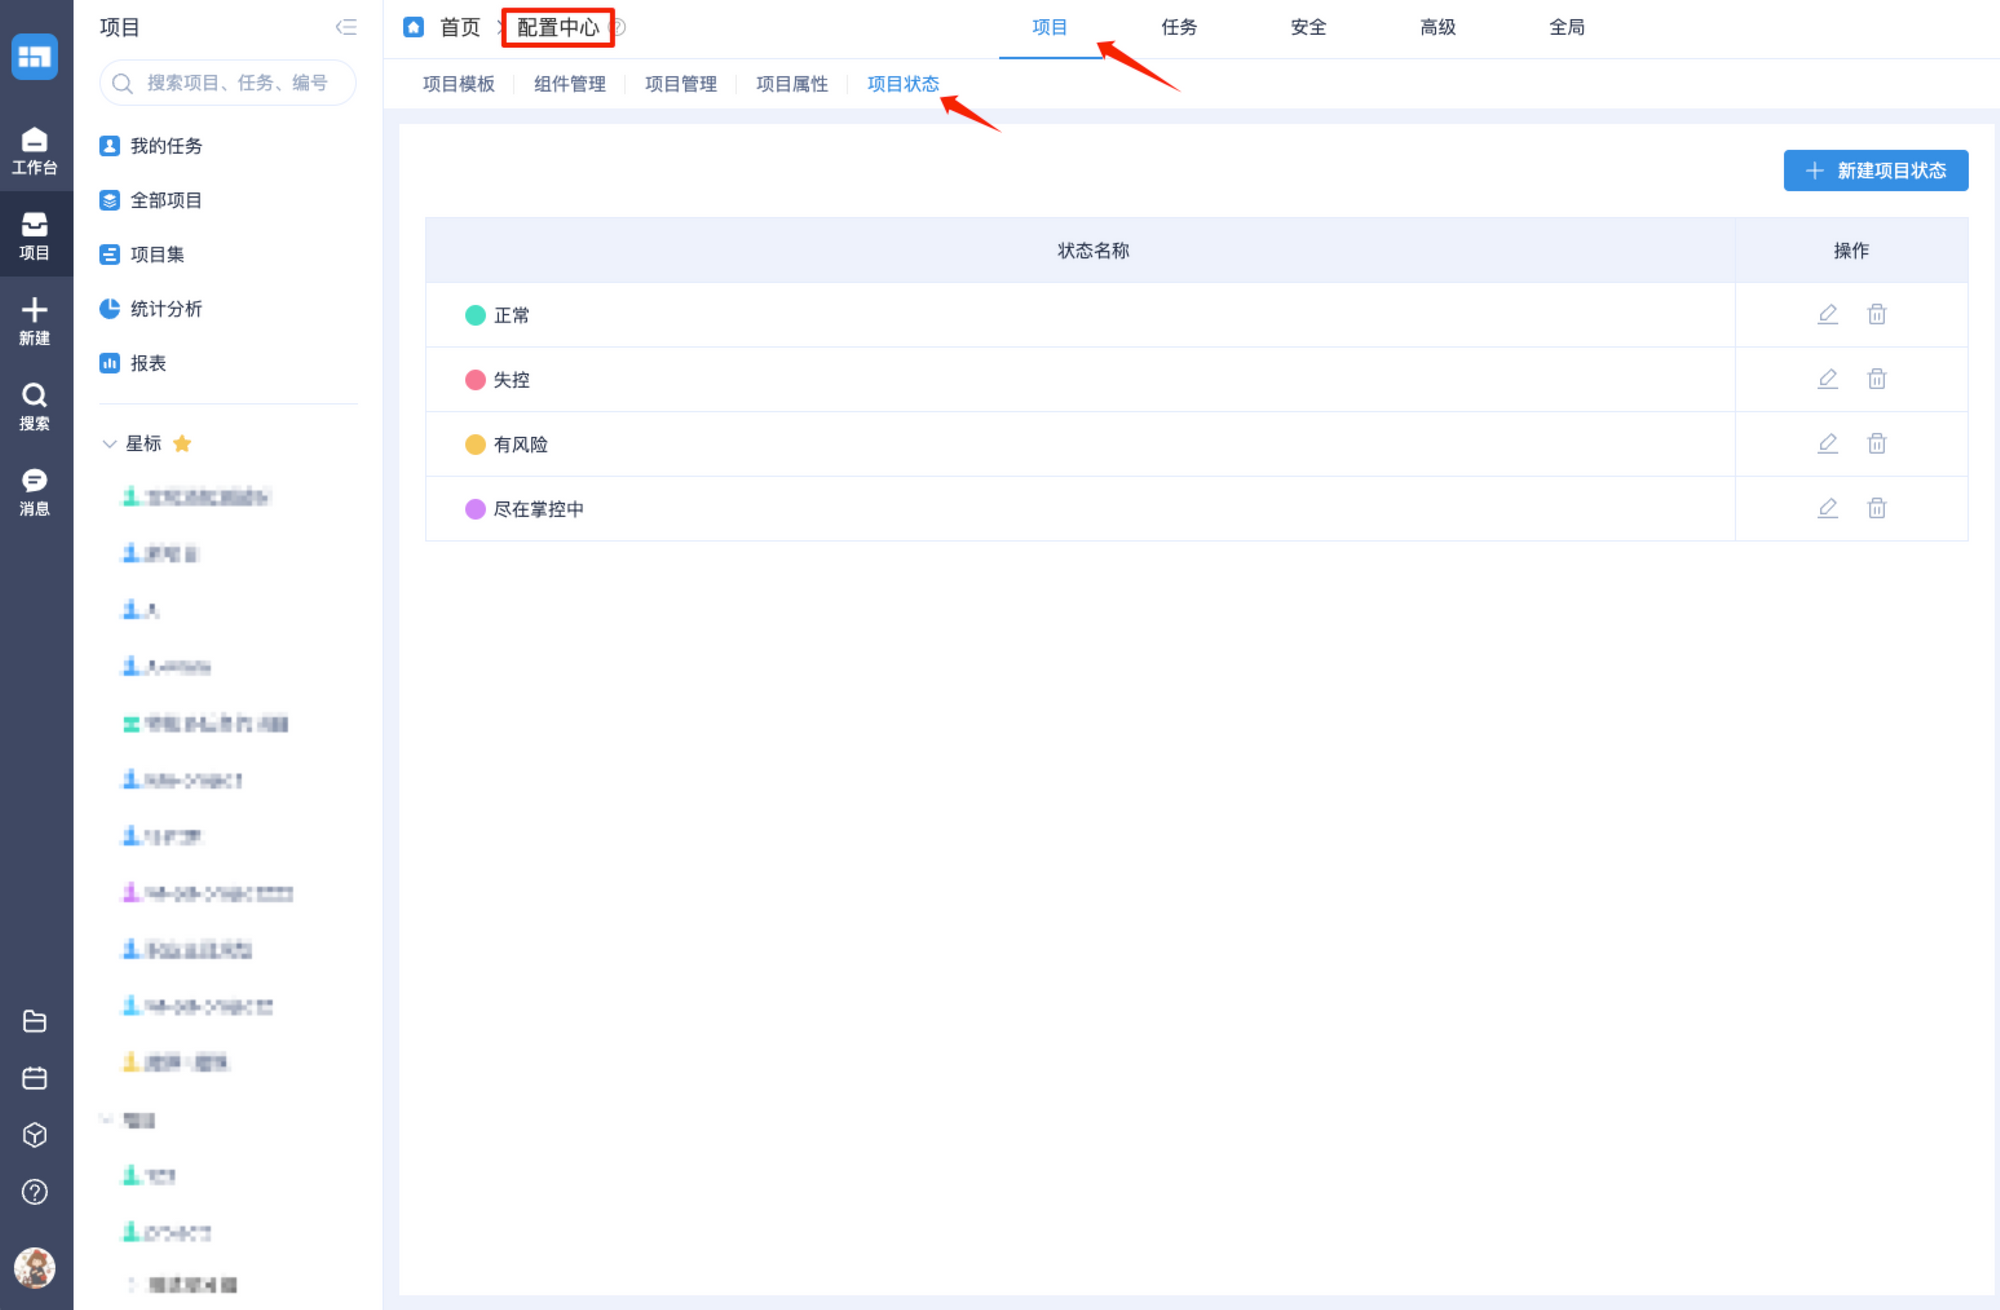The width and height of the screenshot is (2000, 1310).
Task: Switch to the 任务 top tab
Action: (x=1179, y=27)
